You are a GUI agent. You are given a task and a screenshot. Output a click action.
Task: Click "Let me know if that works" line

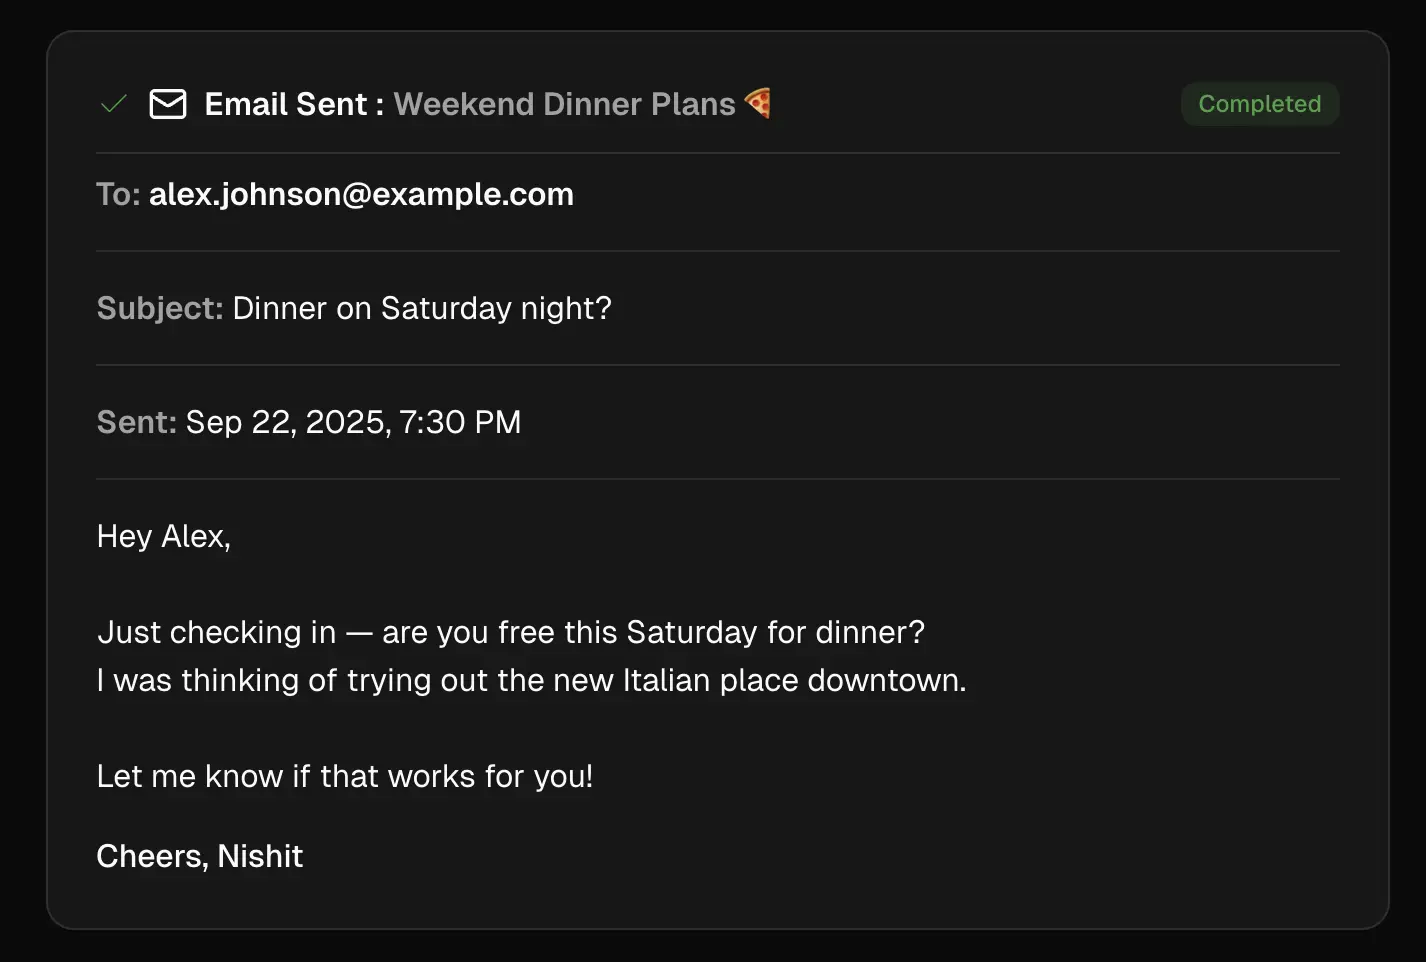point(344,776)
